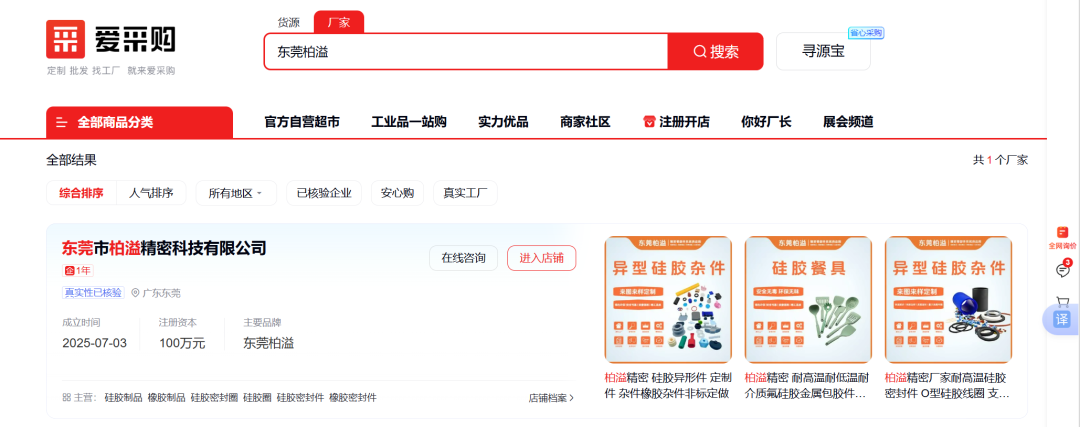The image size is (1080, 427).
Task: Open 工业品一站购 nav item
Action: (409, 122)
